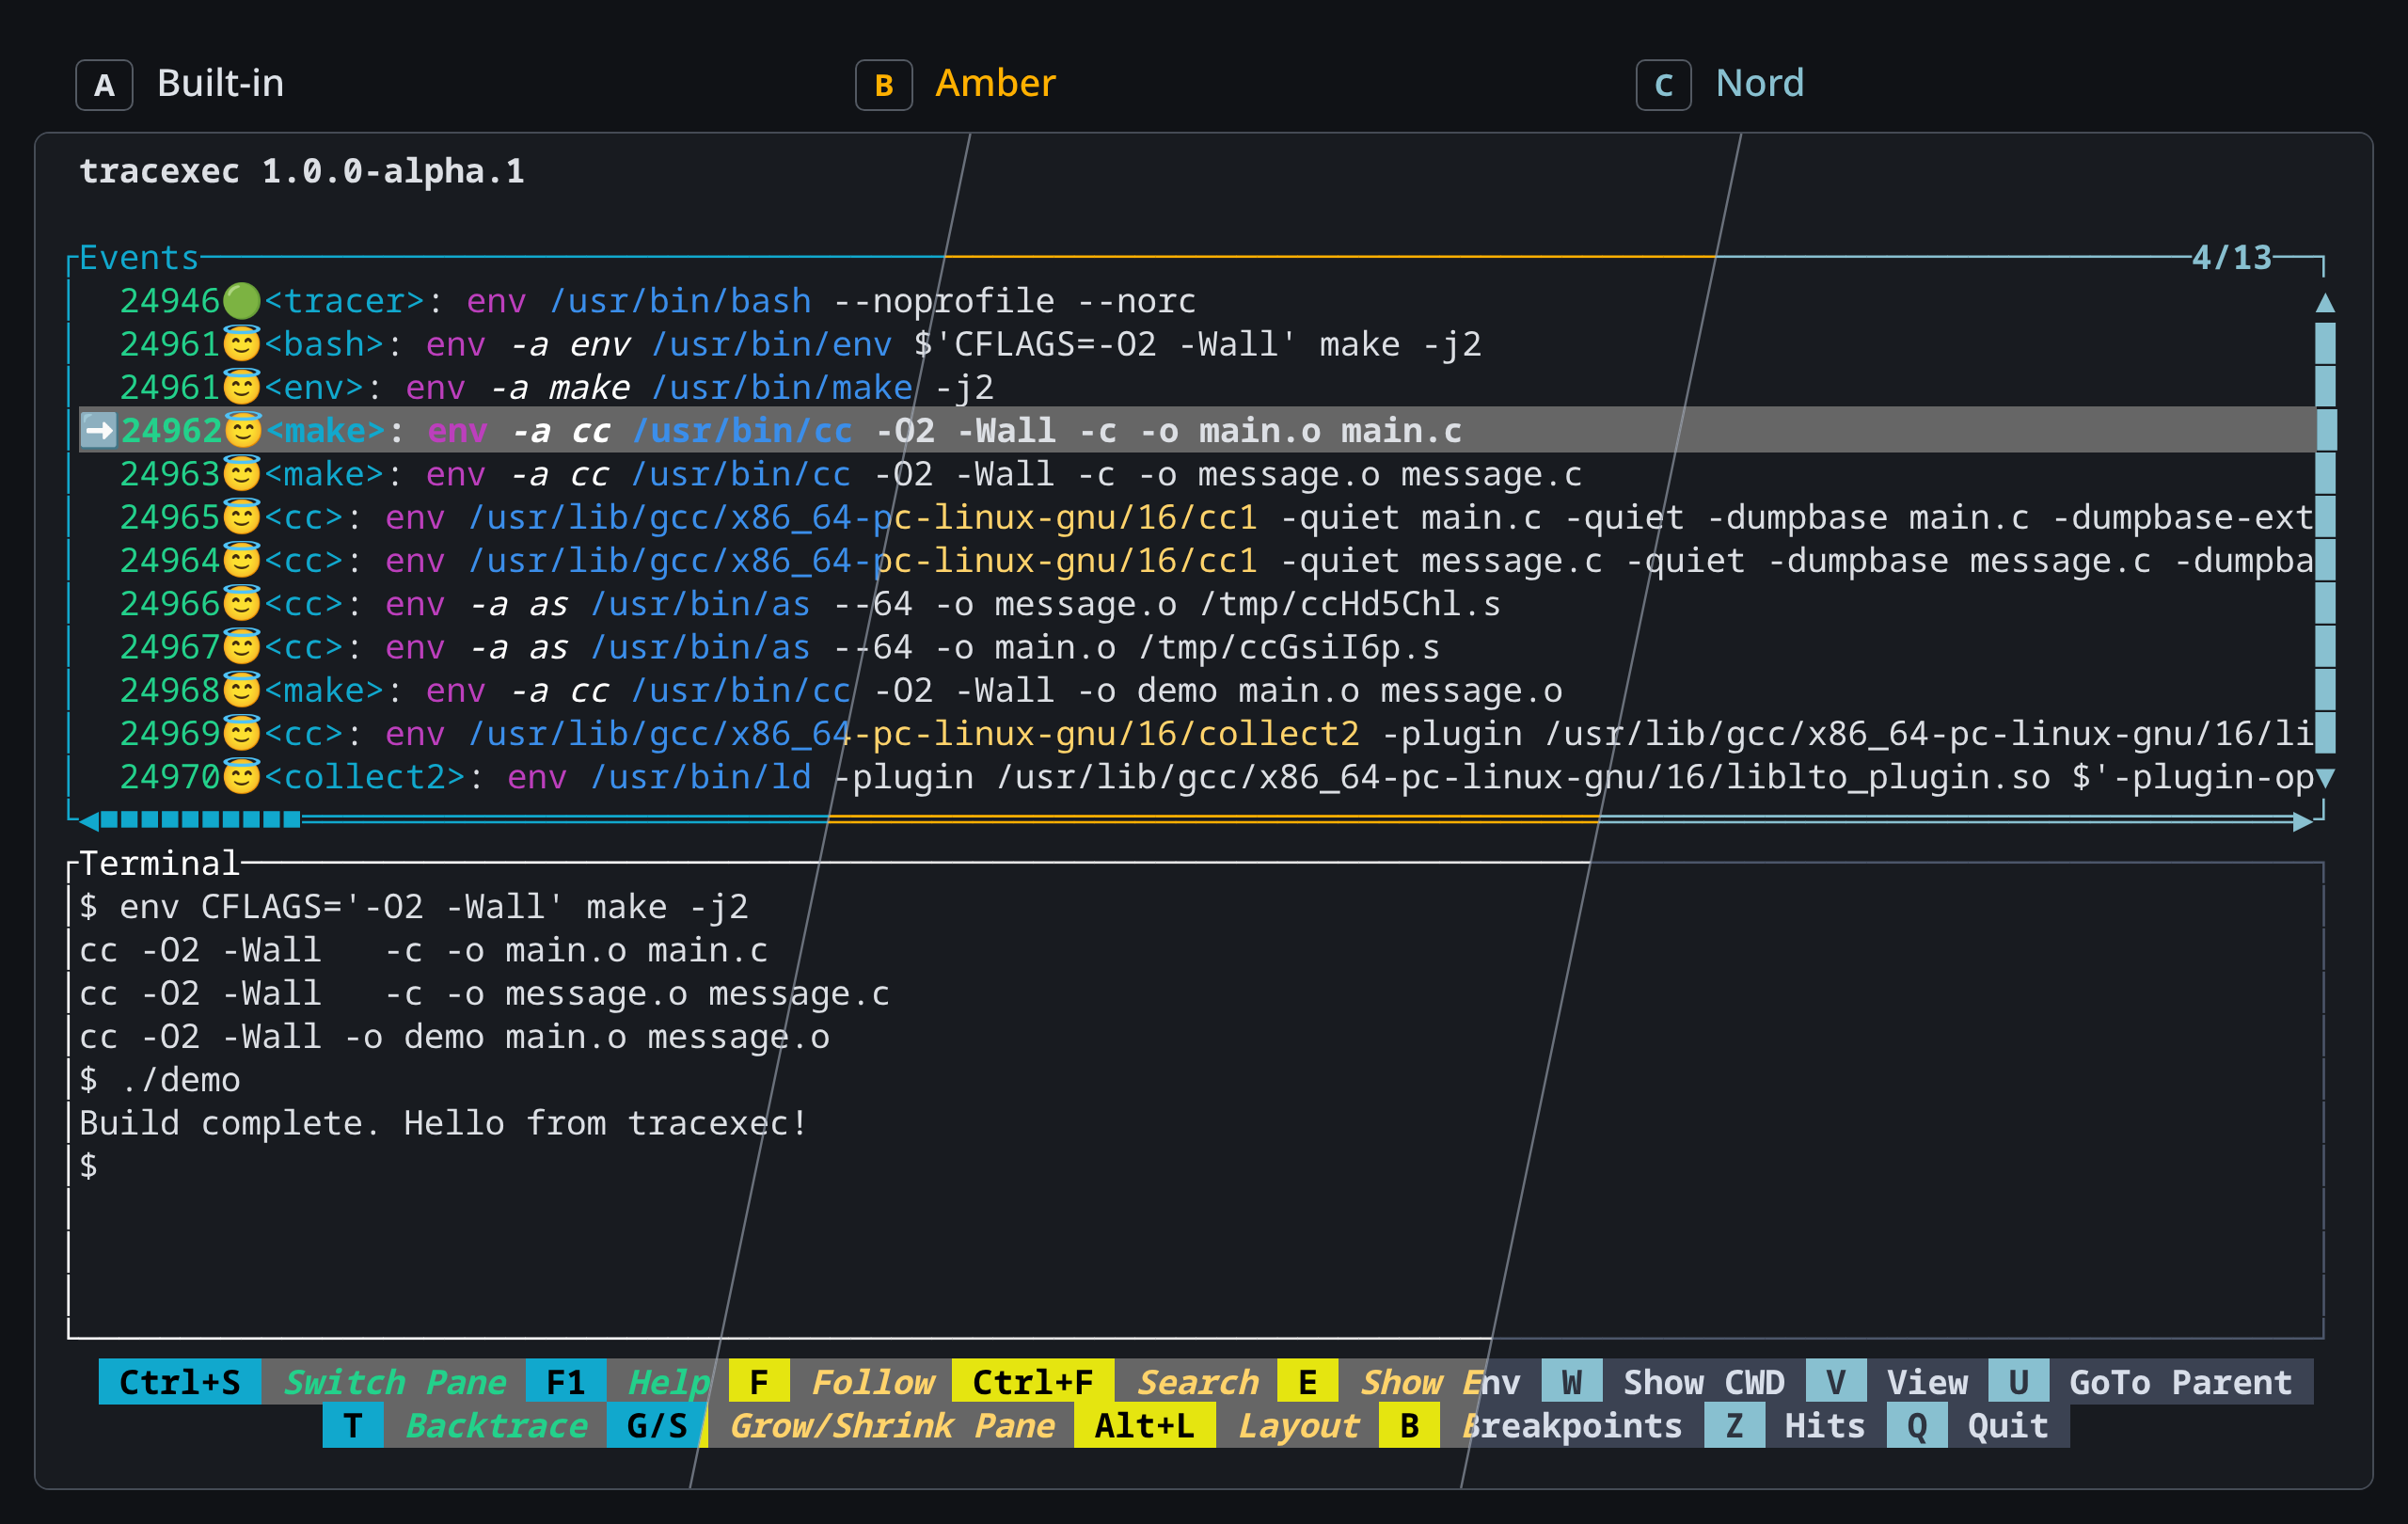2408x1524 pixels.
Task: Toggle Follow mode label
Action: click(x=872, y=1382)
